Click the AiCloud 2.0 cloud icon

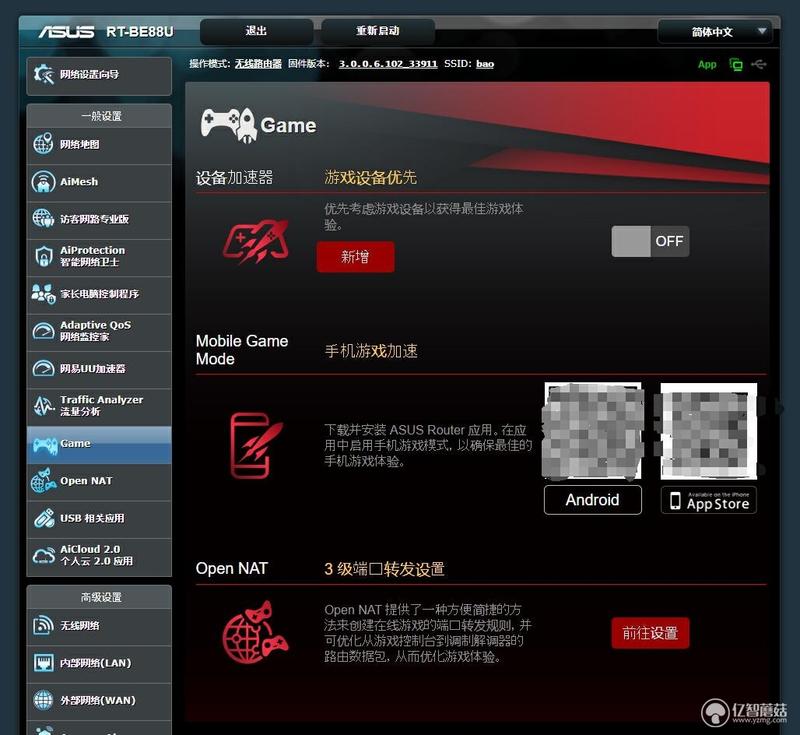43,555
